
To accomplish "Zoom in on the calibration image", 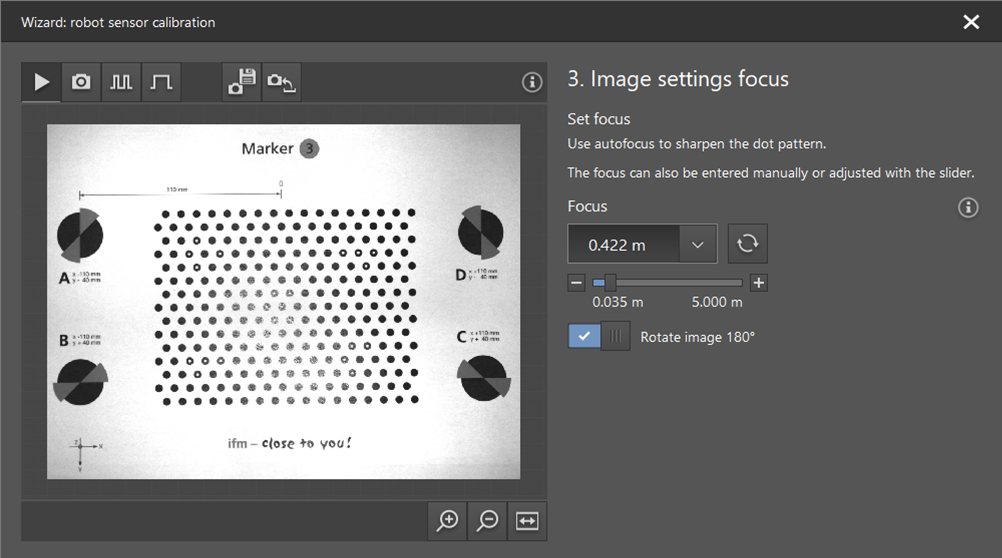I will click(448, 520).
